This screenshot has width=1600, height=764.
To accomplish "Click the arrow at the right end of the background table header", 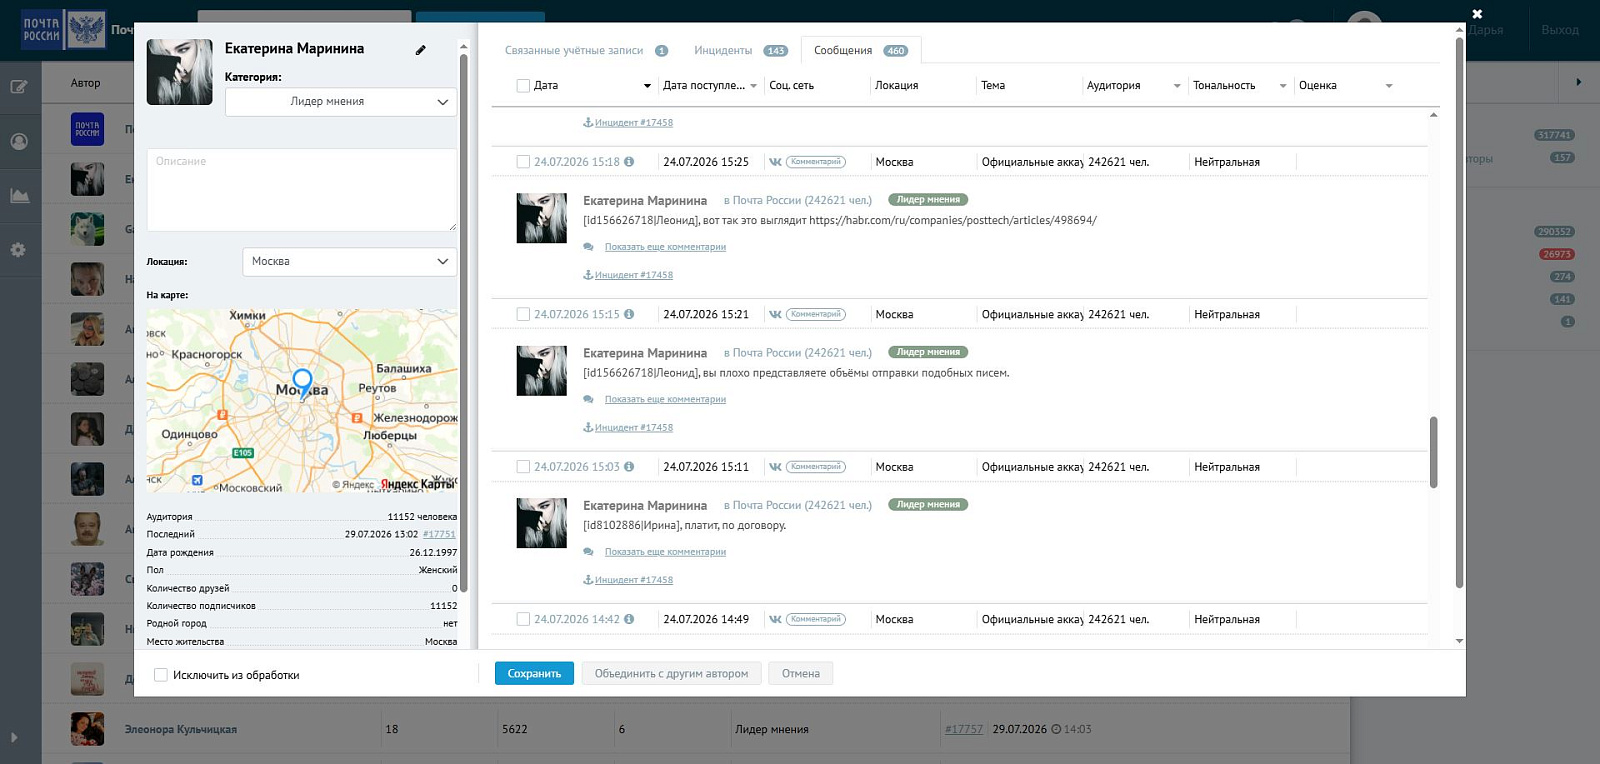I will click(1579, 82).
